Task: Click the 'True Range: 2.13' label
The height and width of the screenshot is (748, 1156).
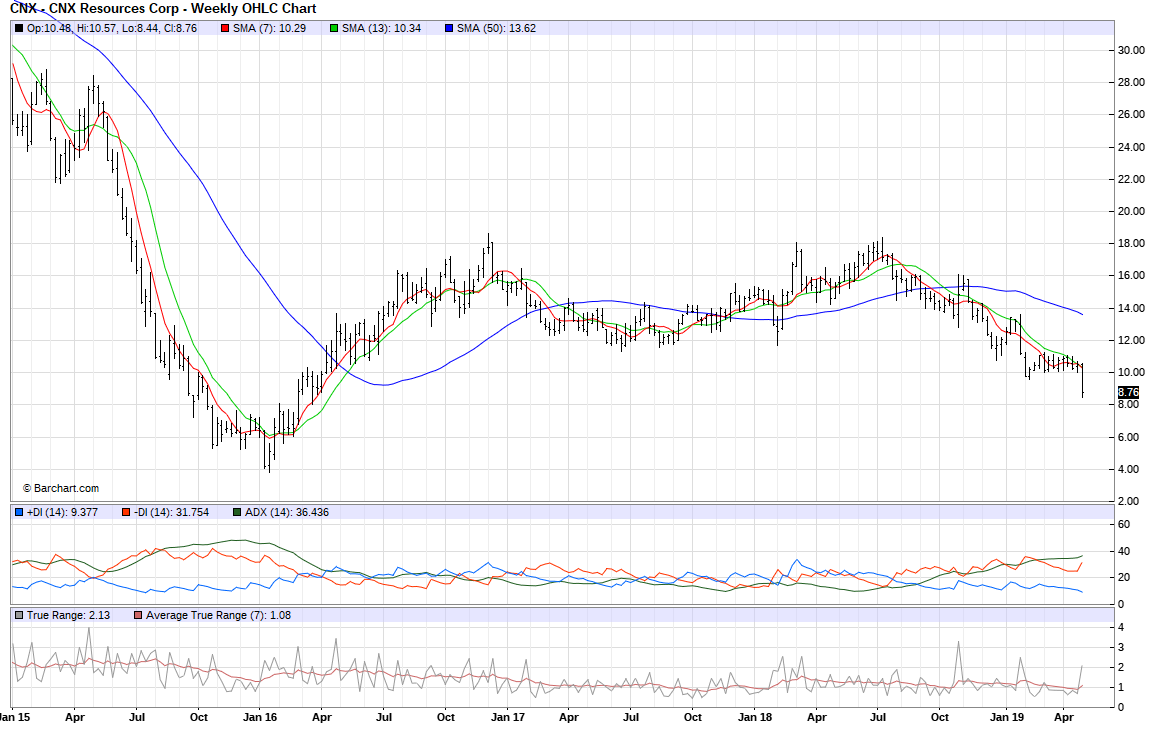Action: (69, 615)
